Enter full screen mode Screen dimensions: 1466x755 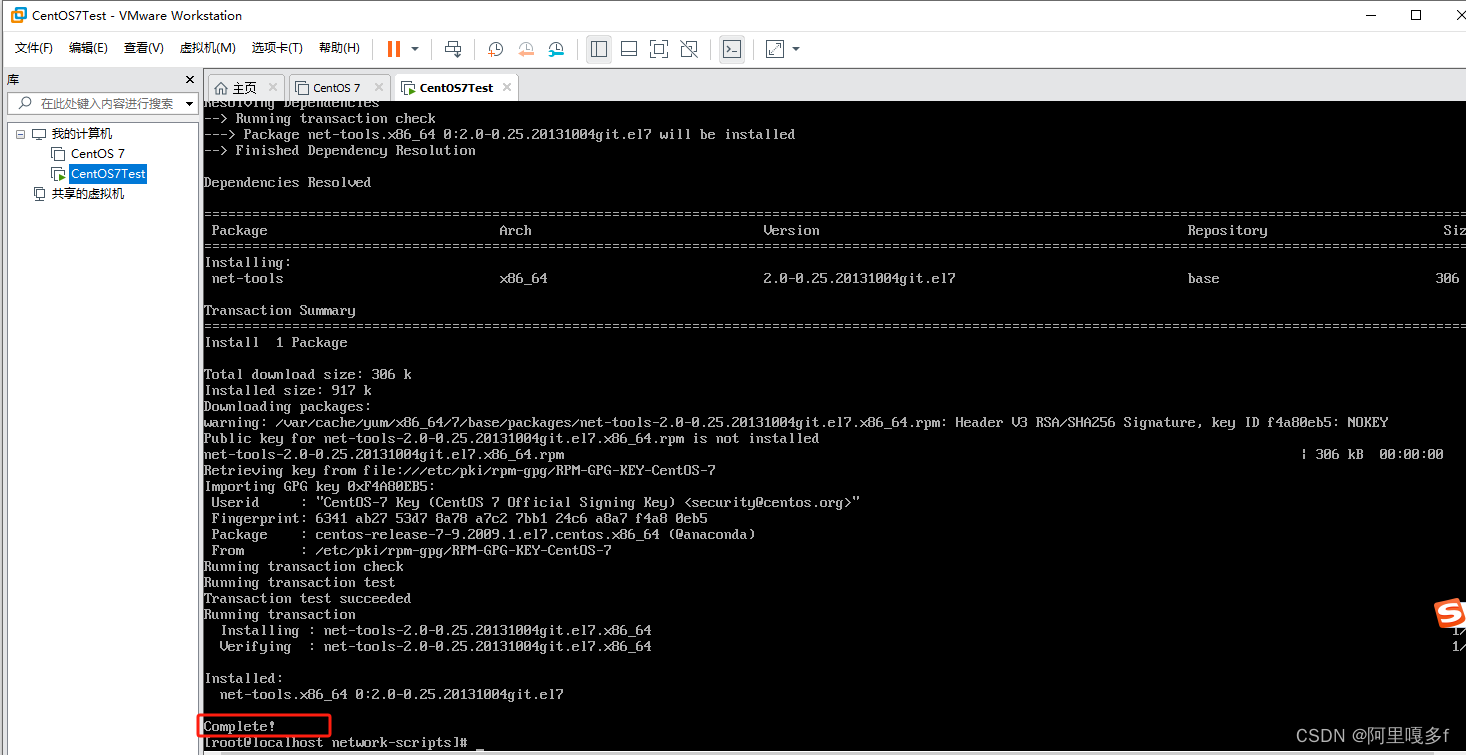[x=658, y=48]
